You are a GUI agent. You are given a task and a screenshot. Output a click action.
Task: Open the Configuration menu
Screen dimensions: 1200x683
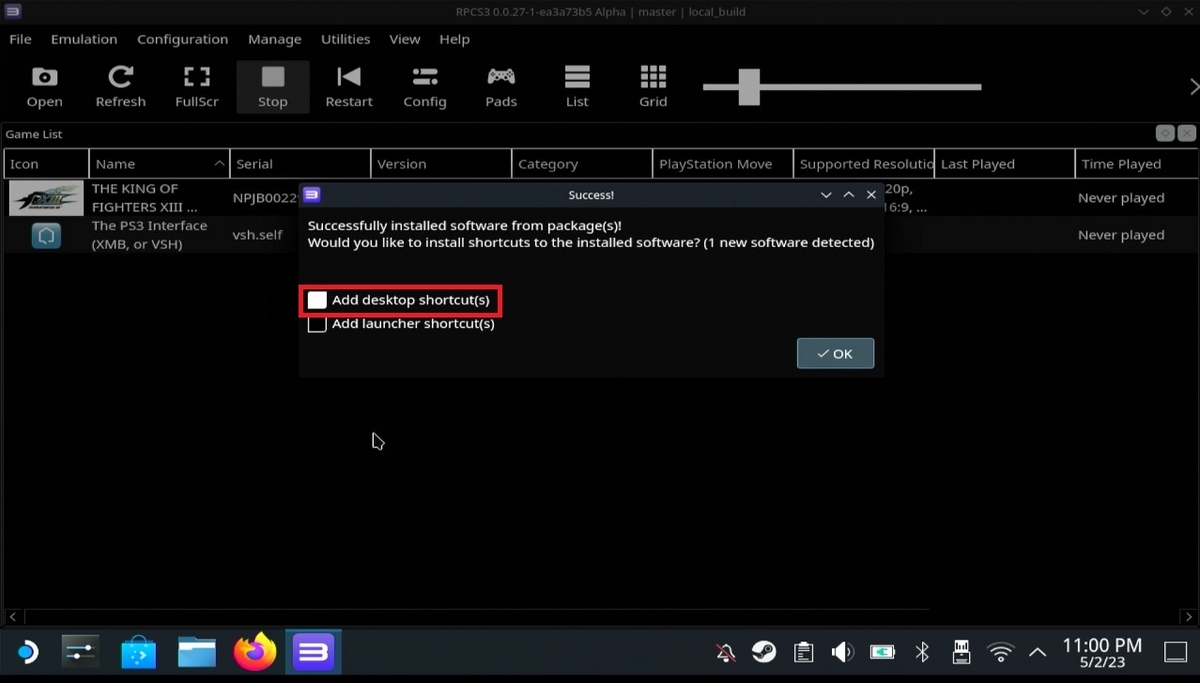coord(182,39)
